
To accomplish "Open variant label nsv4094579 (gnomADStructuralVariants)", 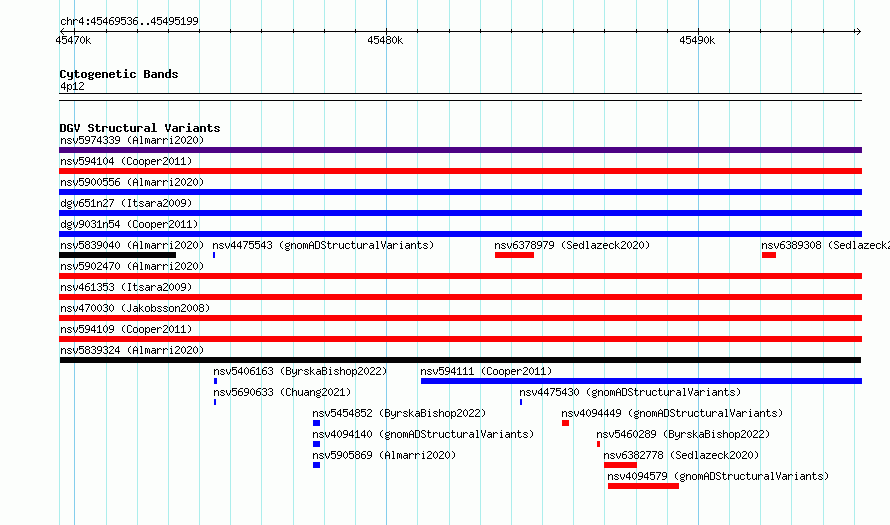I will (718, 476).
